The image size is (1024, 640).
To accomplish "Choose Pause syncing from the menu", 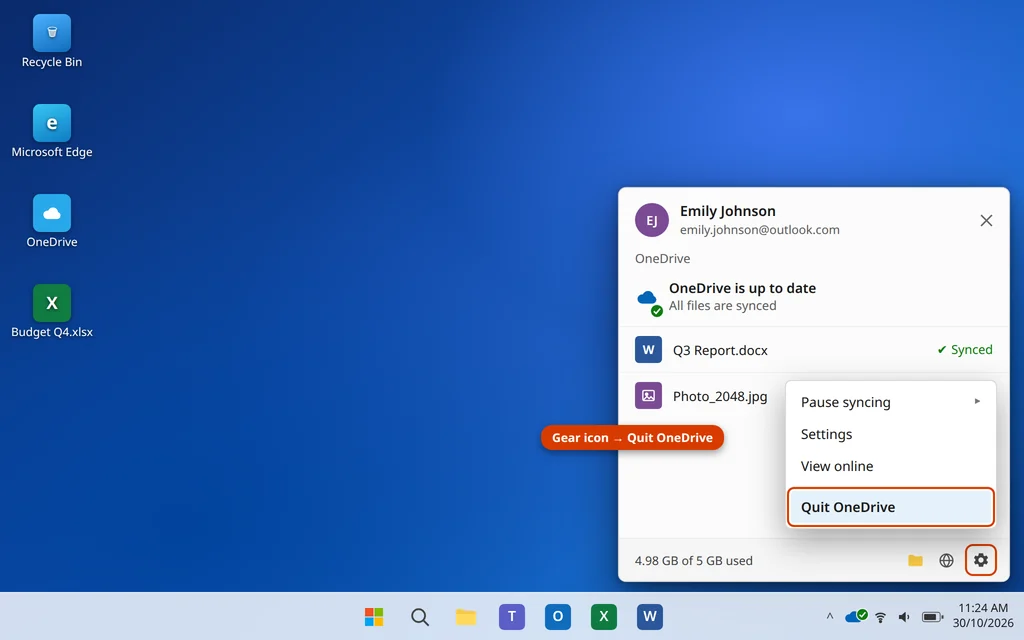I will 891,402.
